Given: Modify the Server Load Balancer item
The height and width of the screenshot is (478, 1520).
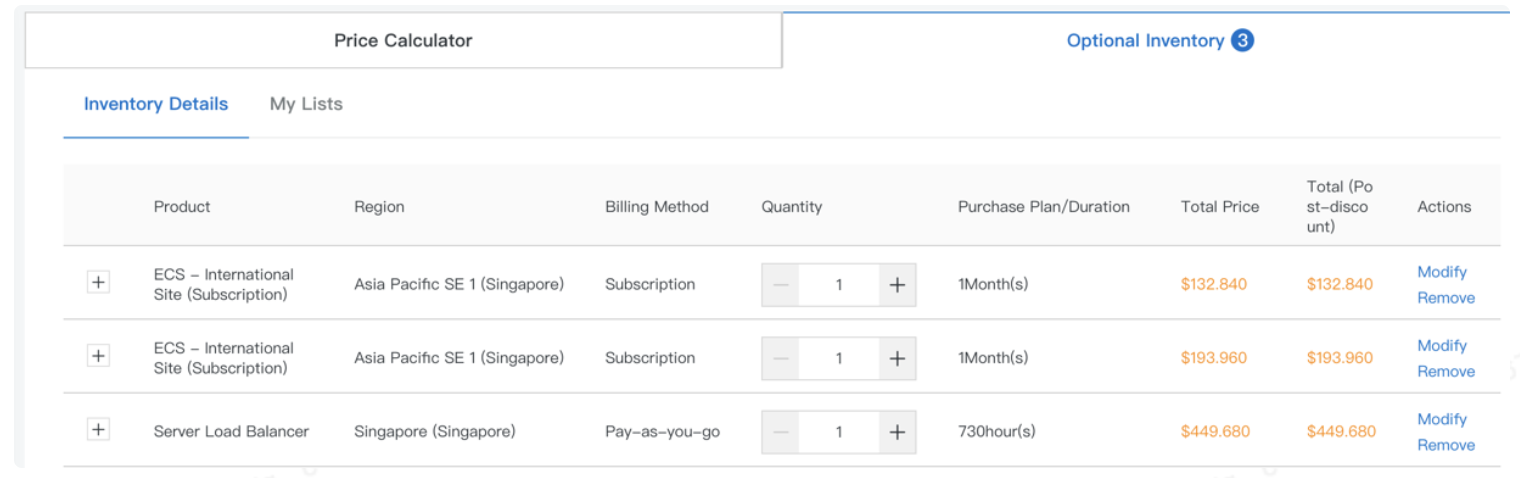Looking at the screenshot, I should click(x=1441, y=419).
